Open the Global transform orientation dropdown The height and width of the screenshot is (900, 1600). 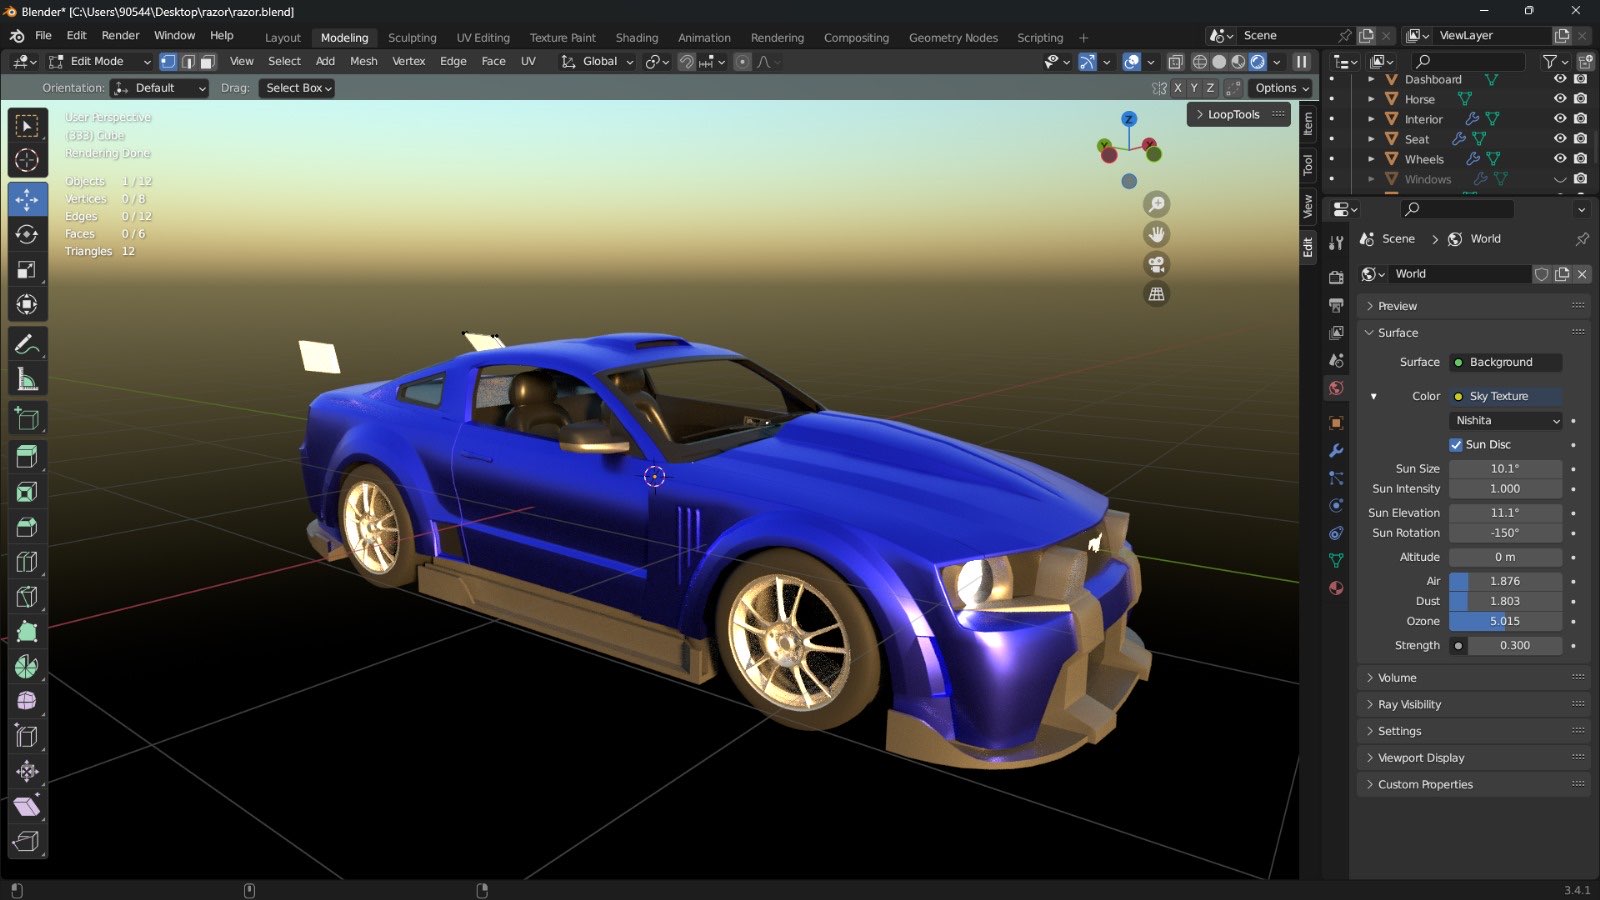tap(598, 62)
